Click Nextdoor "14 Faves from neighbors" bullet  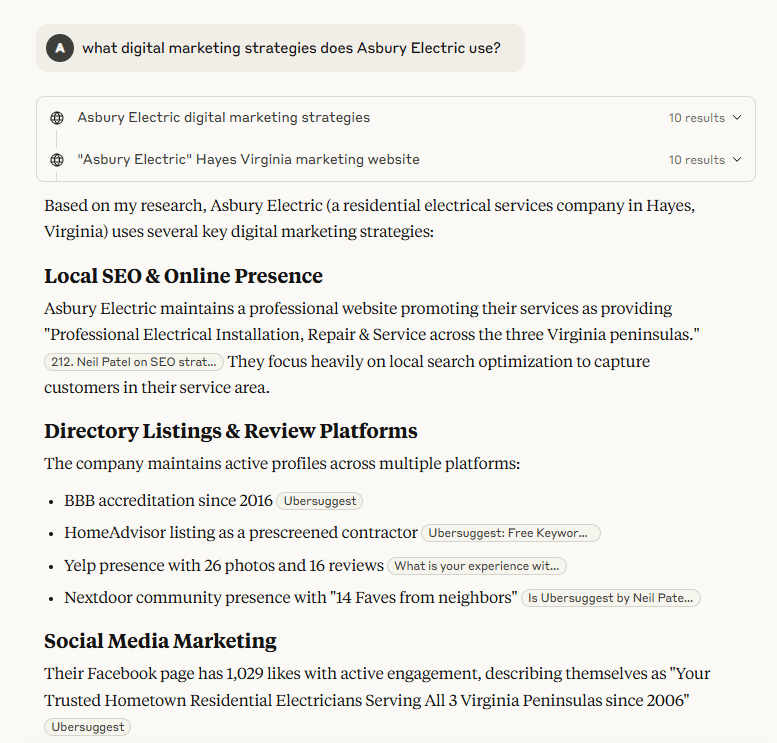click(291, 598)
